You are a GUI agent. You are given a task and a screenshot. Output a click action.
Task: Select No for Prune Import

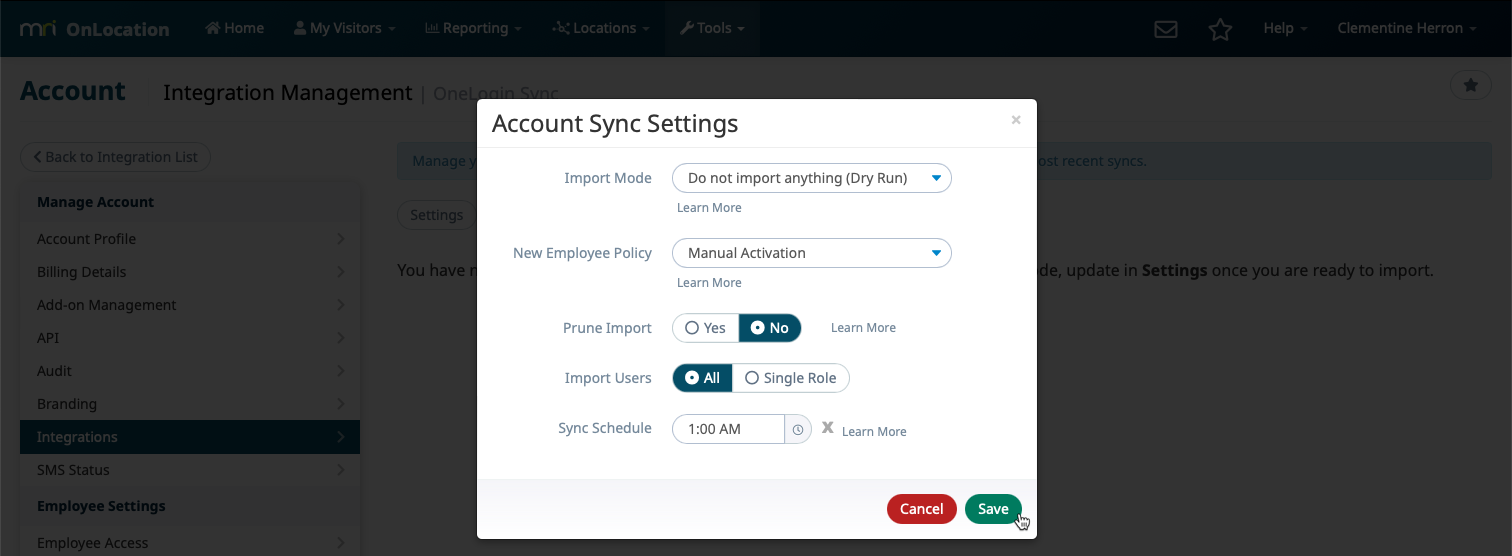pyautogui.click(x=770, y=328)
